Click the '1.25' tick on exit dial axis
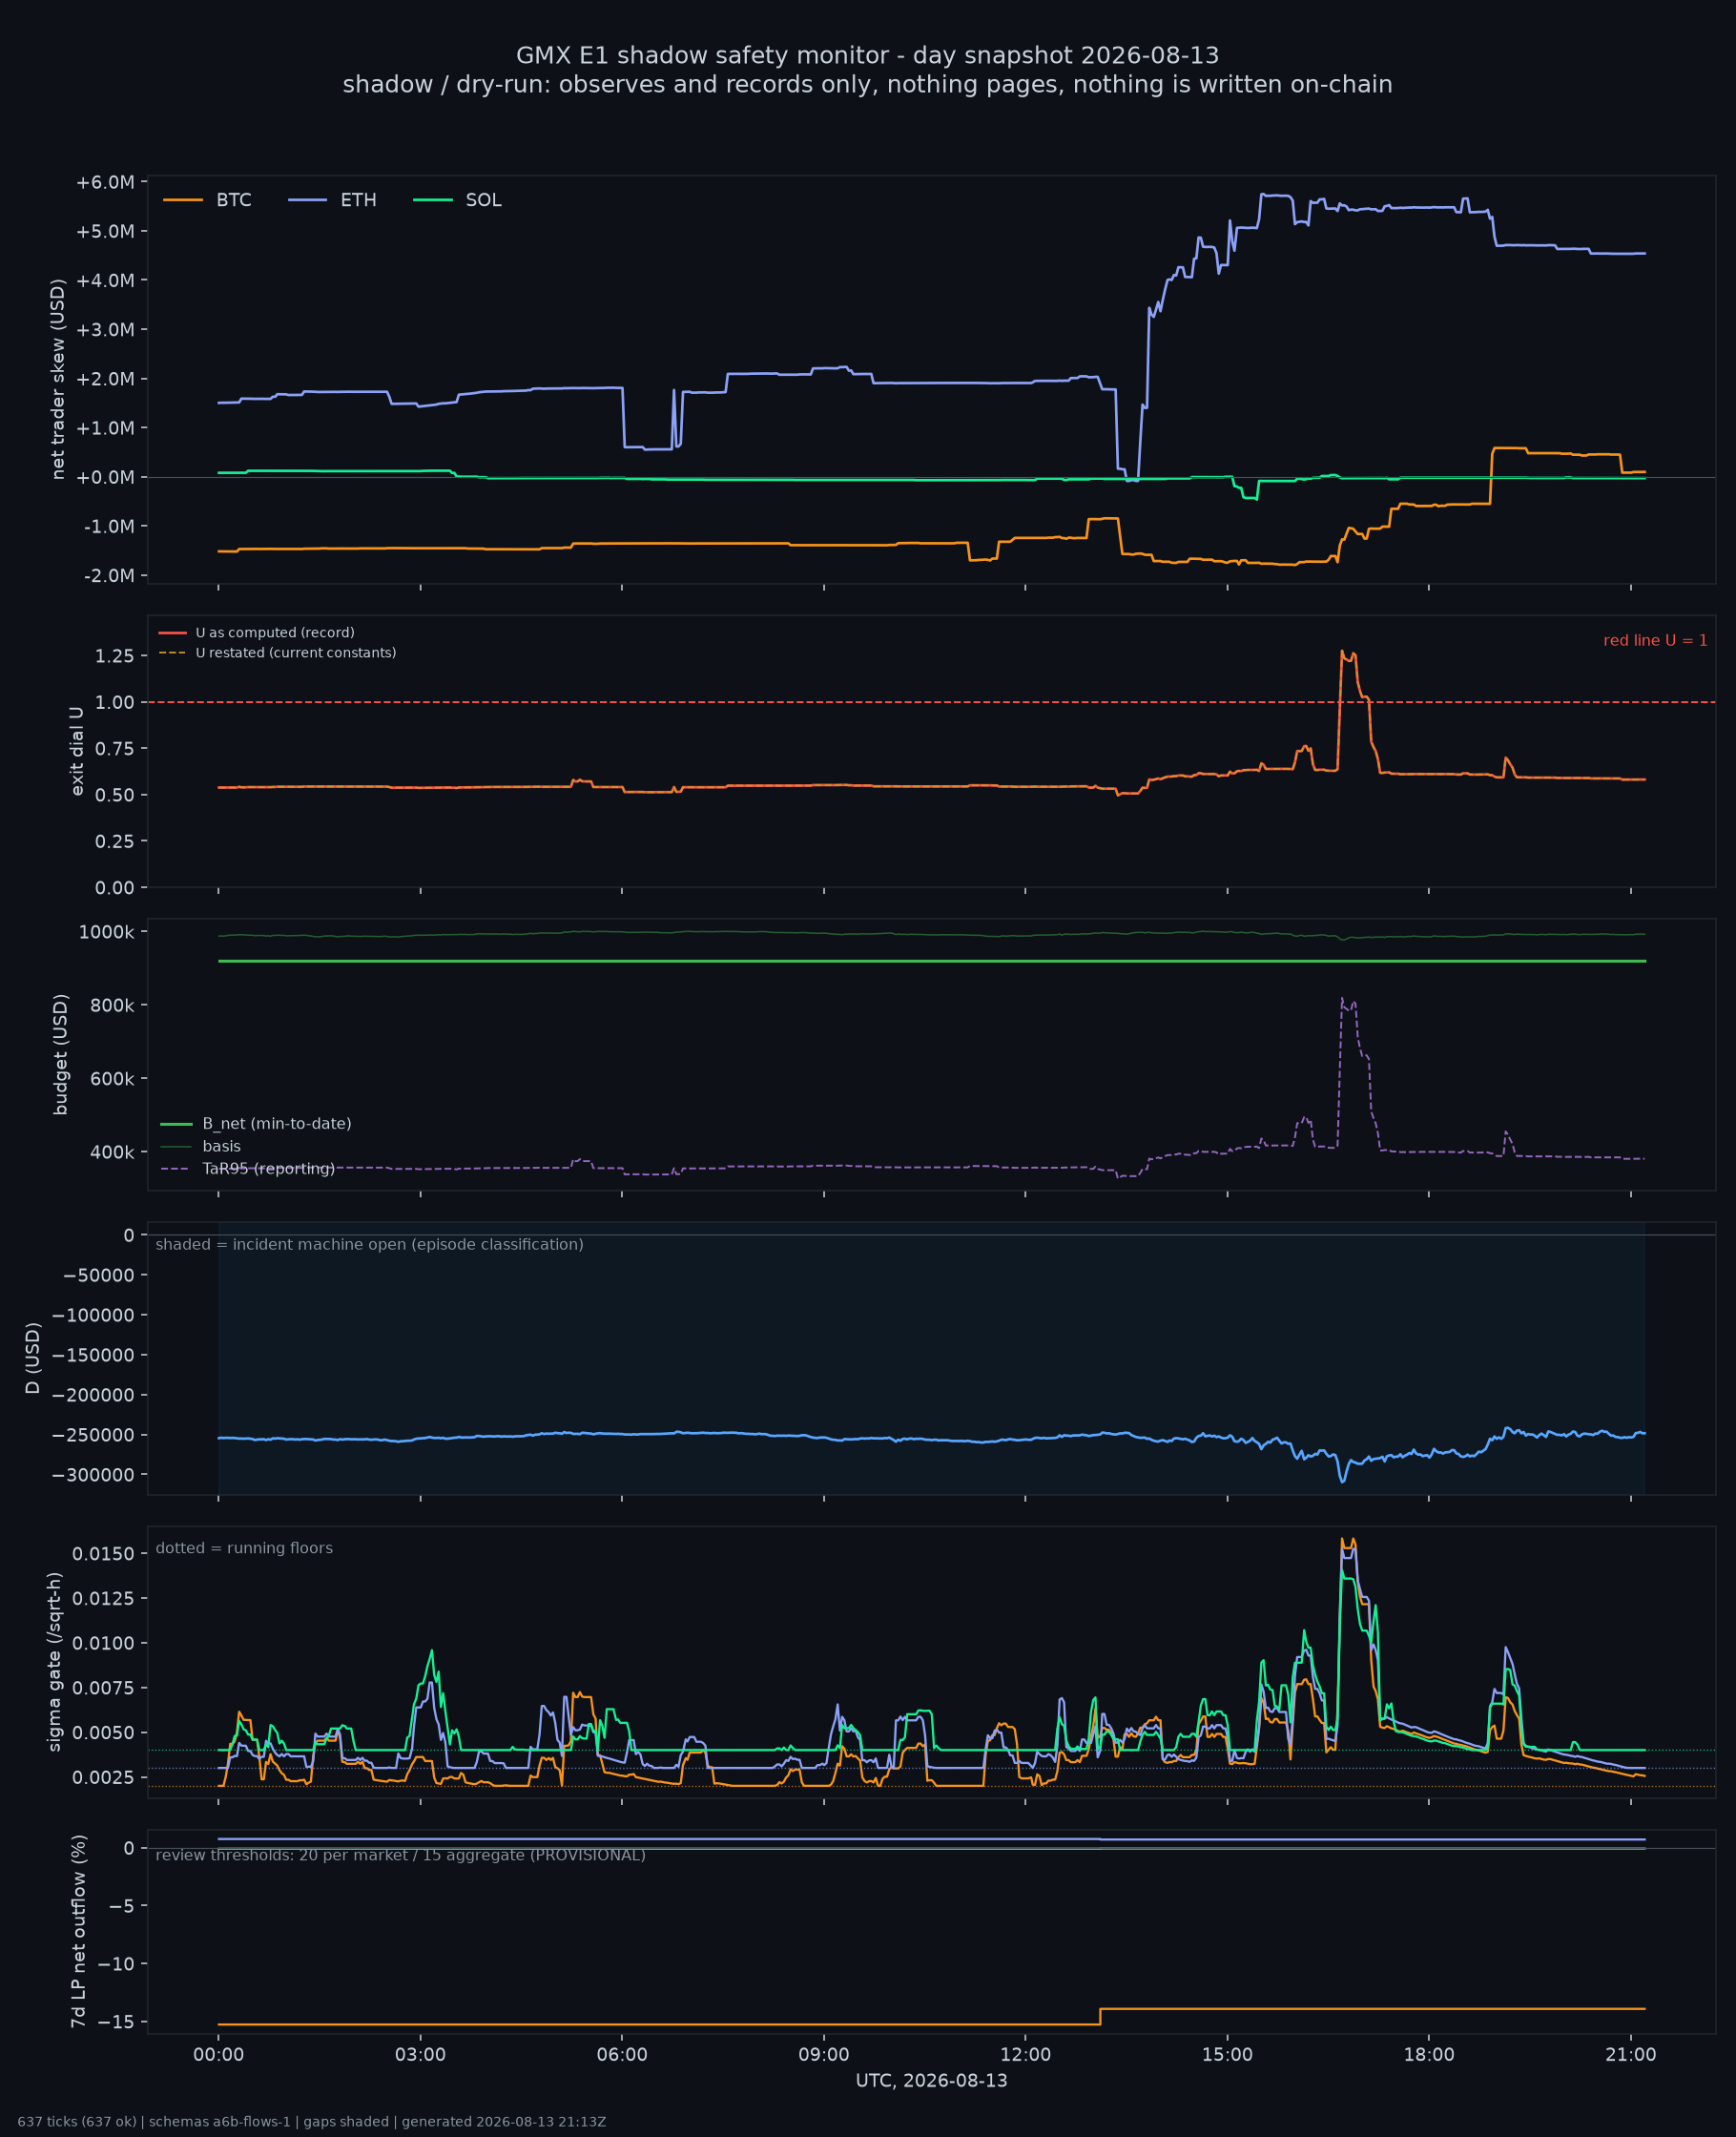This screenshot has height=2137, width=1736. (x=115, y=656)
